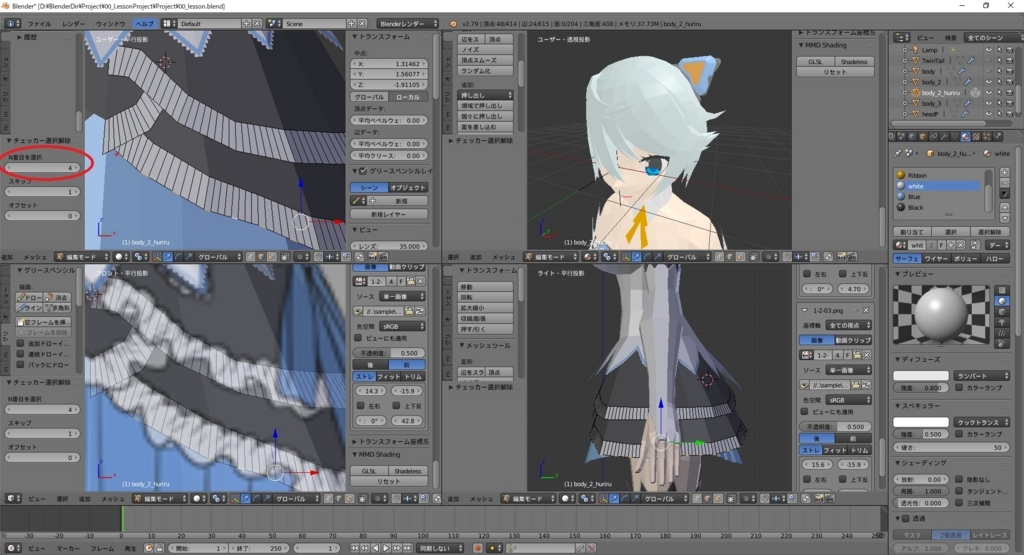Open the Texture properties tab icon
This screenshot has height=555, width=1024.
976,136
